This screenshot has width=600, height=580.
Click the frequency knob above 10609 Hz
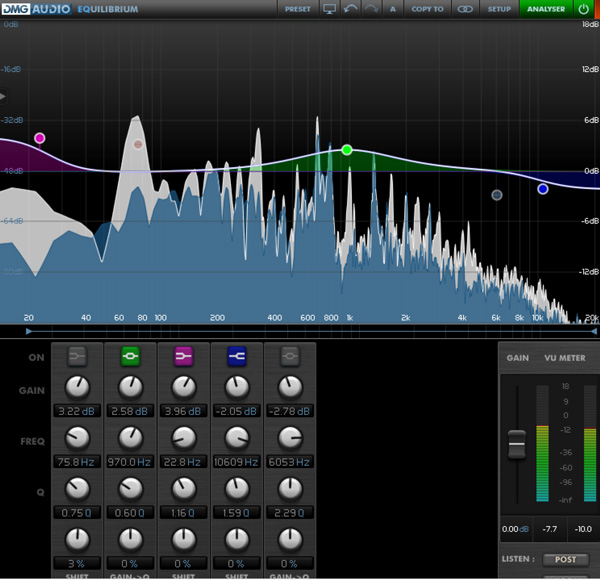pyautogui.click(x=237, y=438)
